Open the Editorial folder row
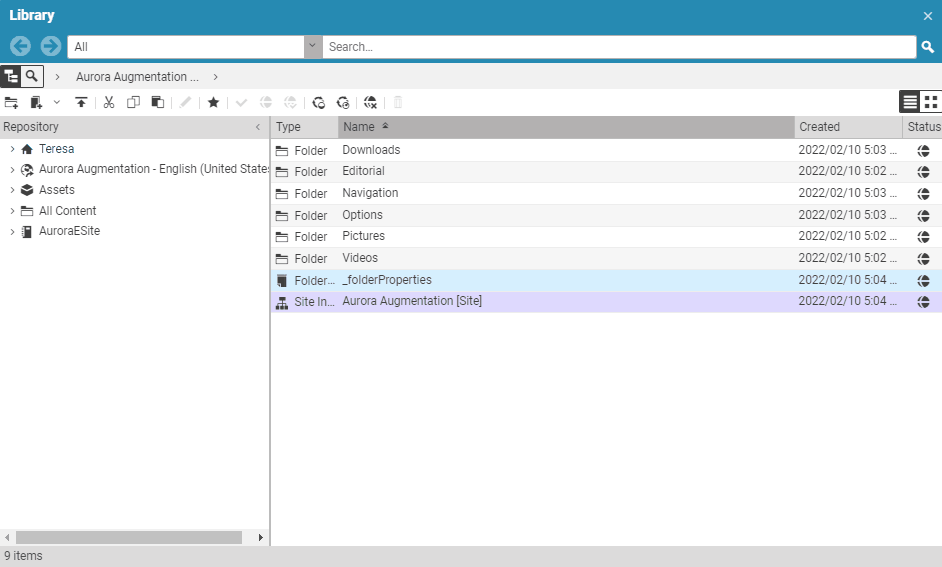The height and width of the screenshot is (567, 942). [x=363, y=171]
